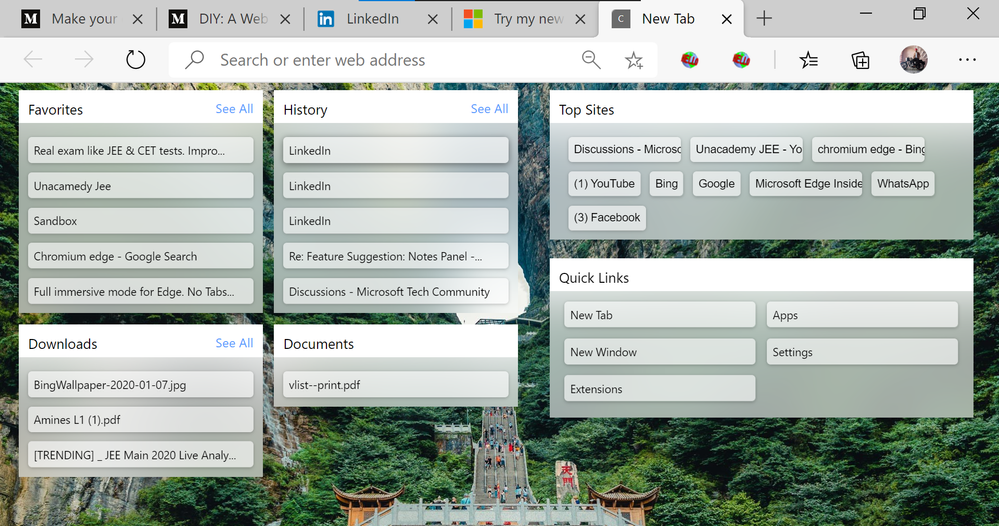The width and height of the screenshot is (999, 526).
Task: Open 'Amines L1 (1).pdf' download
Action: (x=141, y=420)
